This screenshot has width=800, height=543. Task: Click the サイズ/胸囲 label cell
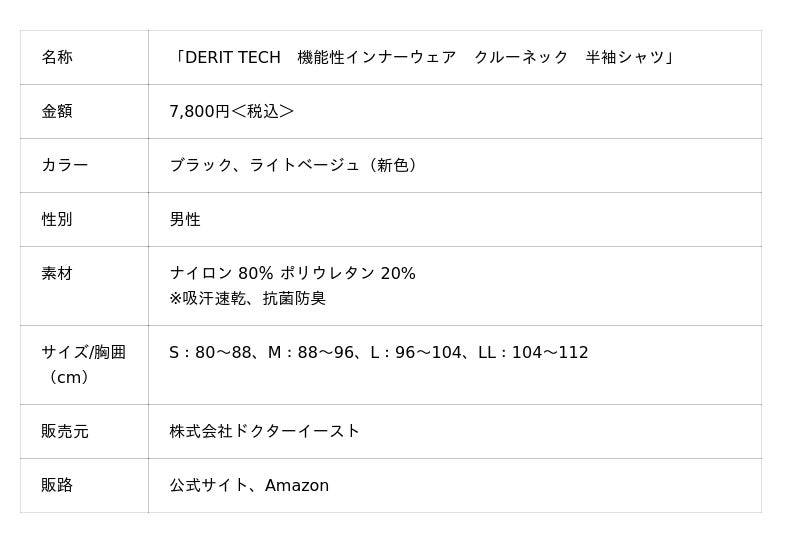[x=83, y=352]
